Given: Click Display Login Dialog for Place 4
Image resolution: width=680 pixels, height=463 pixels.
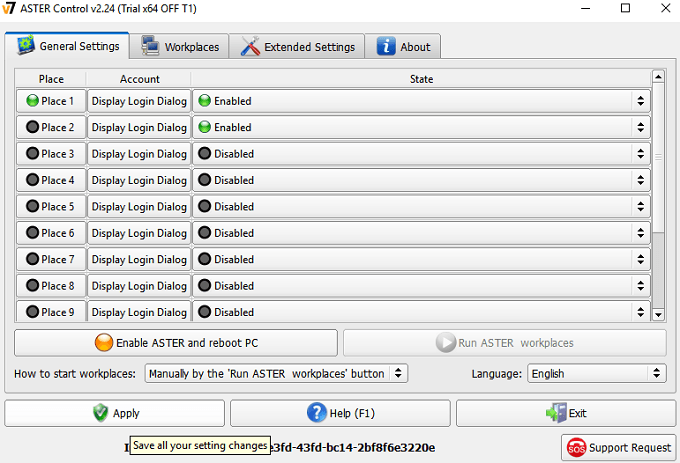Looking at the screenshot, I should click(139, 180).
